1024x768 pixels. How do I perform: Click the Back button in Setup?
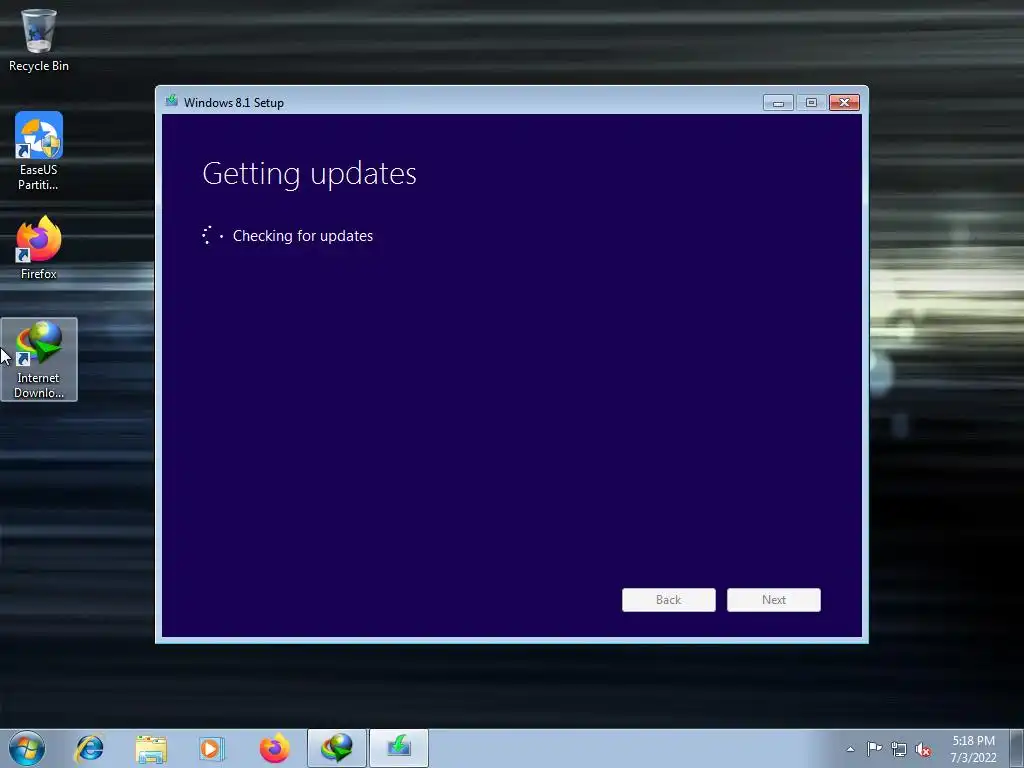coord(669,600)
